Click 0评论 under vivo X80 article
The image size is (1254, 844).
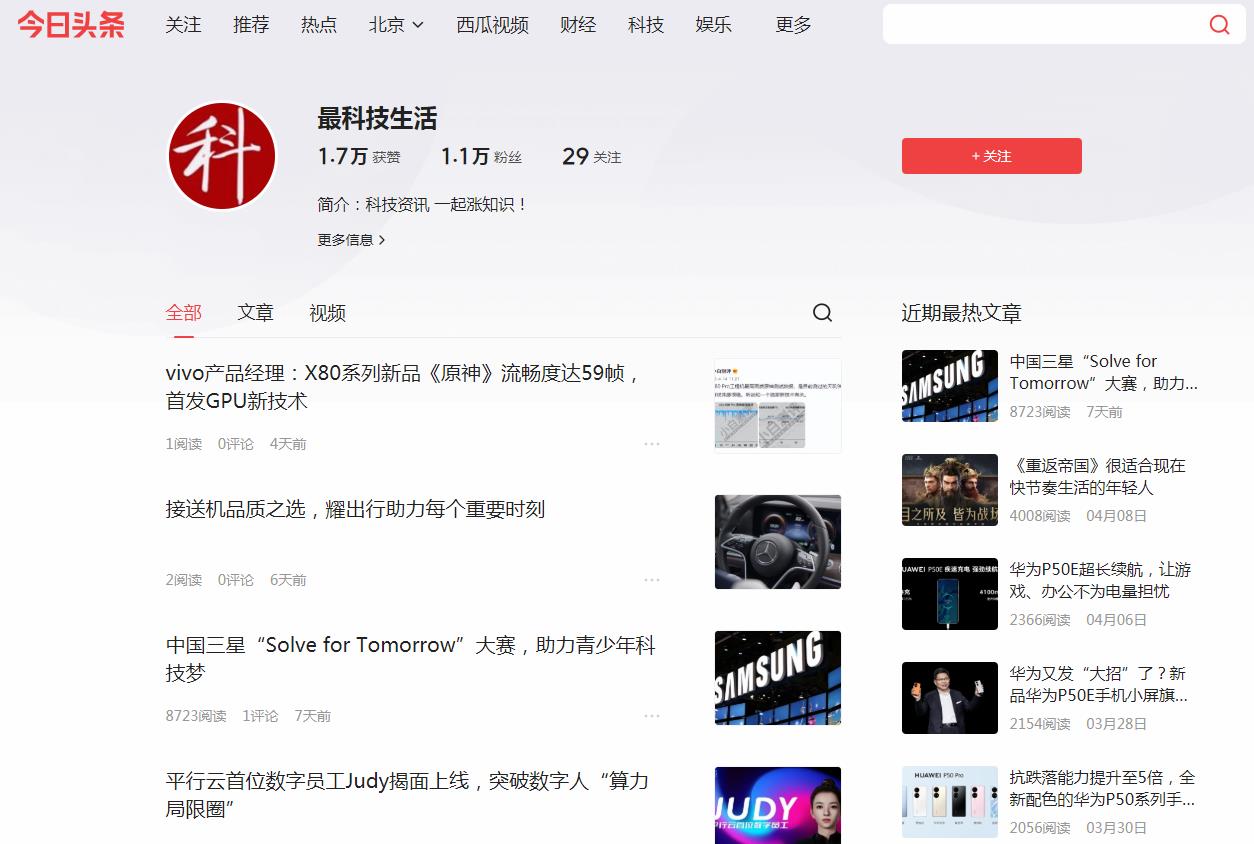(x=236, y=444)
